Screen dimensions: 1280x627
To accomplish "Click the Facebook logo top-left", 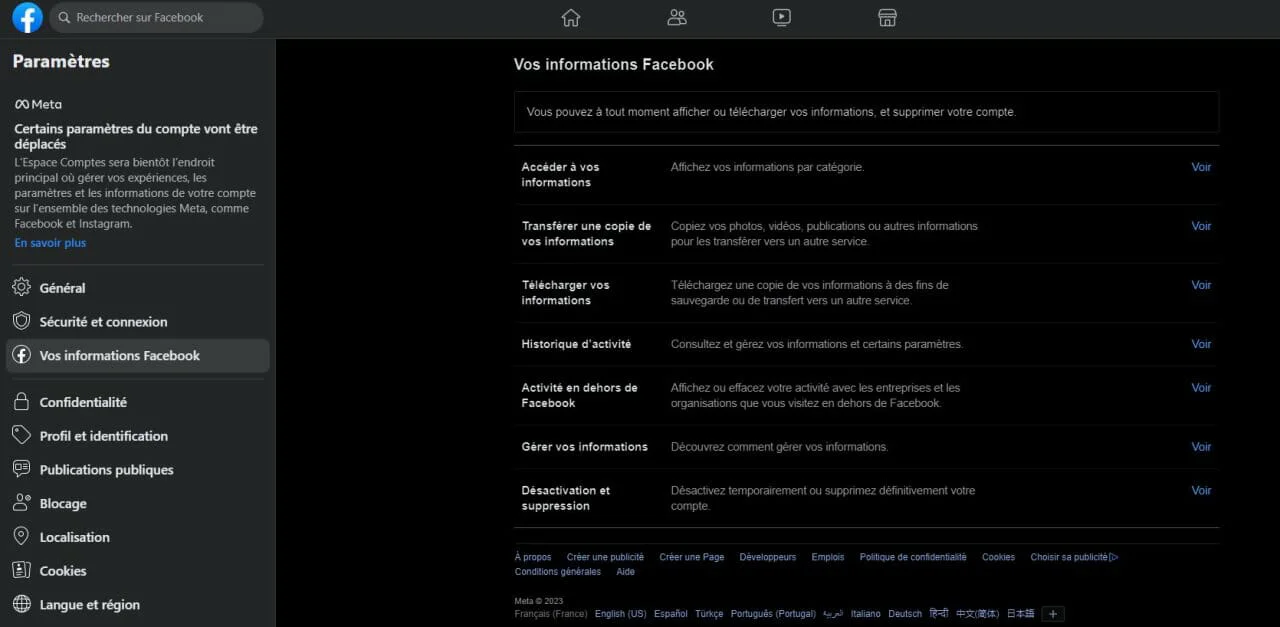I will point(26,17).
